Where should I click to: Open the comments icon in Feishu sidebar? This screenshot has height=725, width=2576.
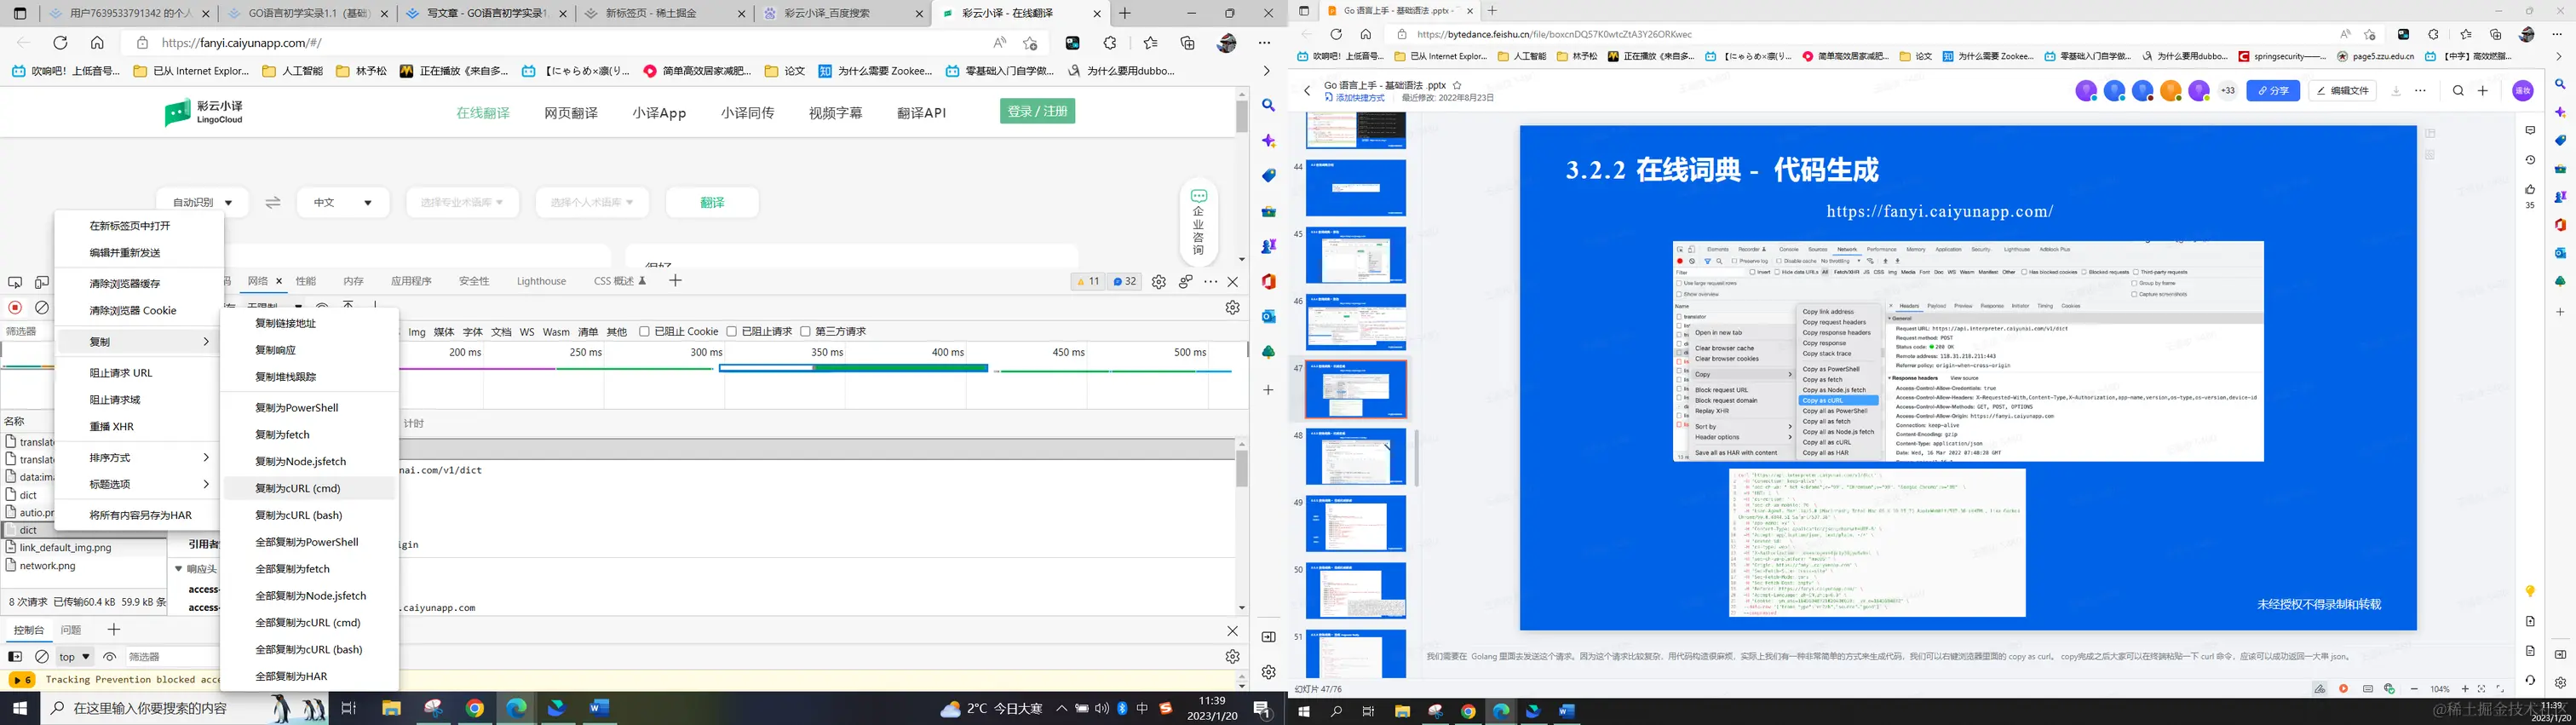point(2530,131)
